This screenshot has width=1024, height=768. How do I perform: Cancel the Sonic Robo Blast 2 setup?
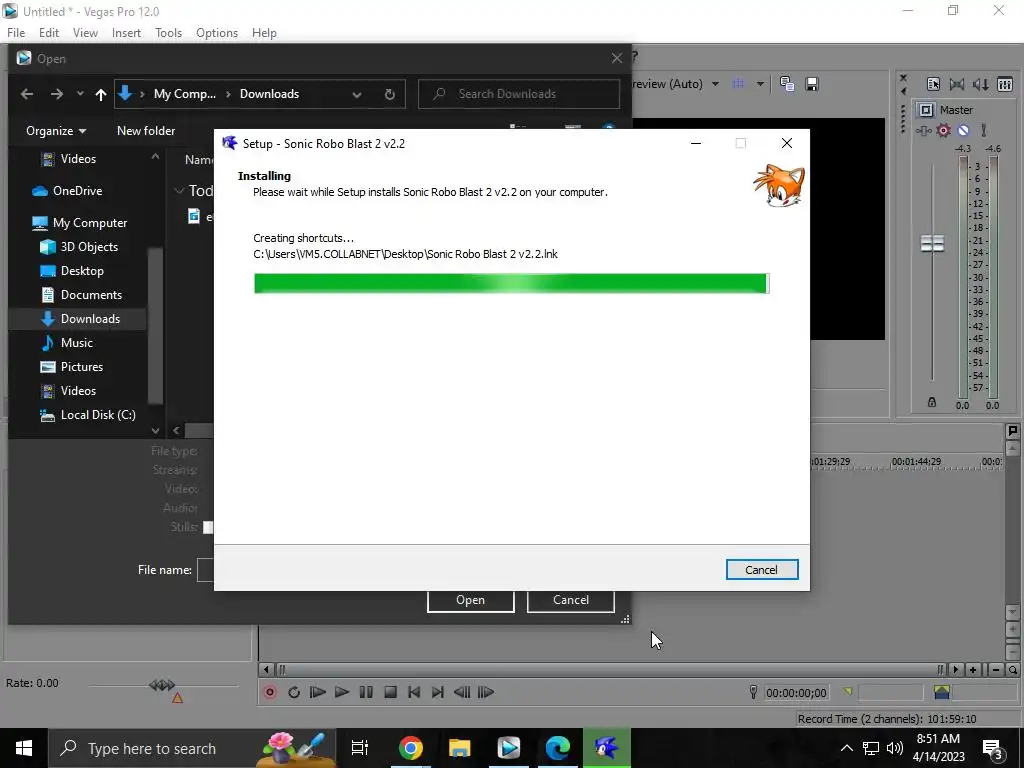[761, 569]
